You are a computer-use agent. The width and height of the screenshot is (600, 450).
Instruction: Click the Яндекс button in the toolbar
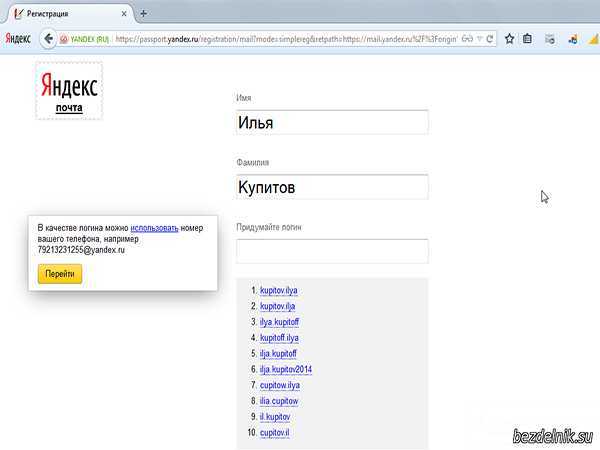click(x=18, y=39)
